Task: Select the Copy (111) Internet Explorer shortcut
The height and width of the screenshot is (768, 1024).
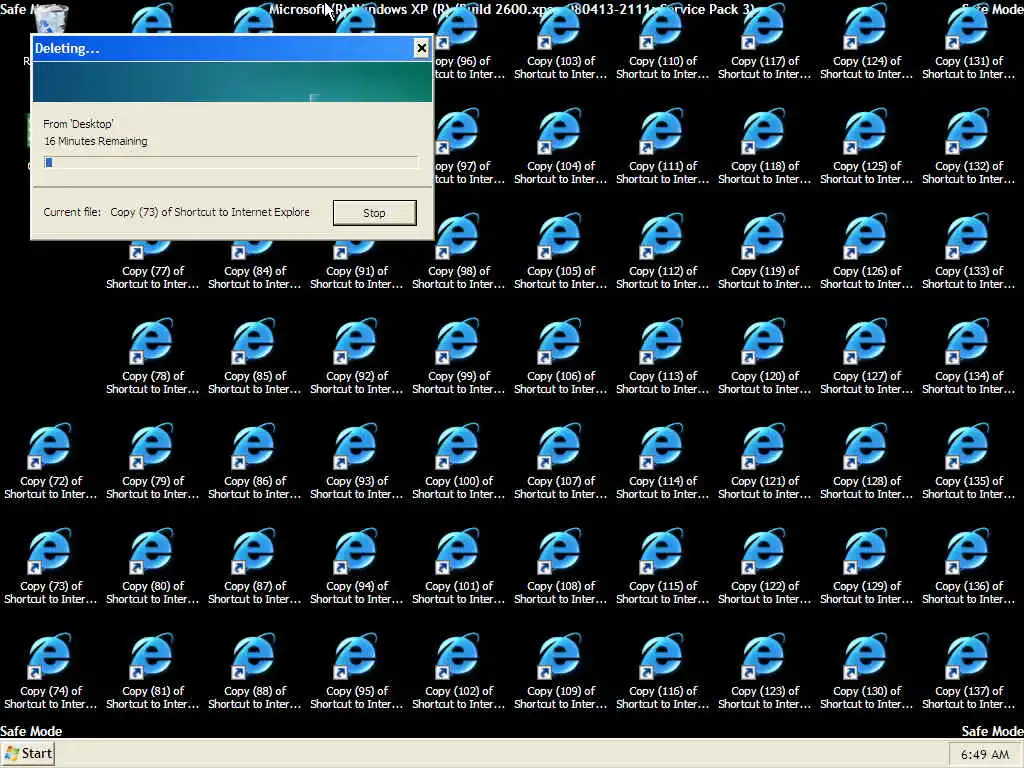Action: click(662, 147)
